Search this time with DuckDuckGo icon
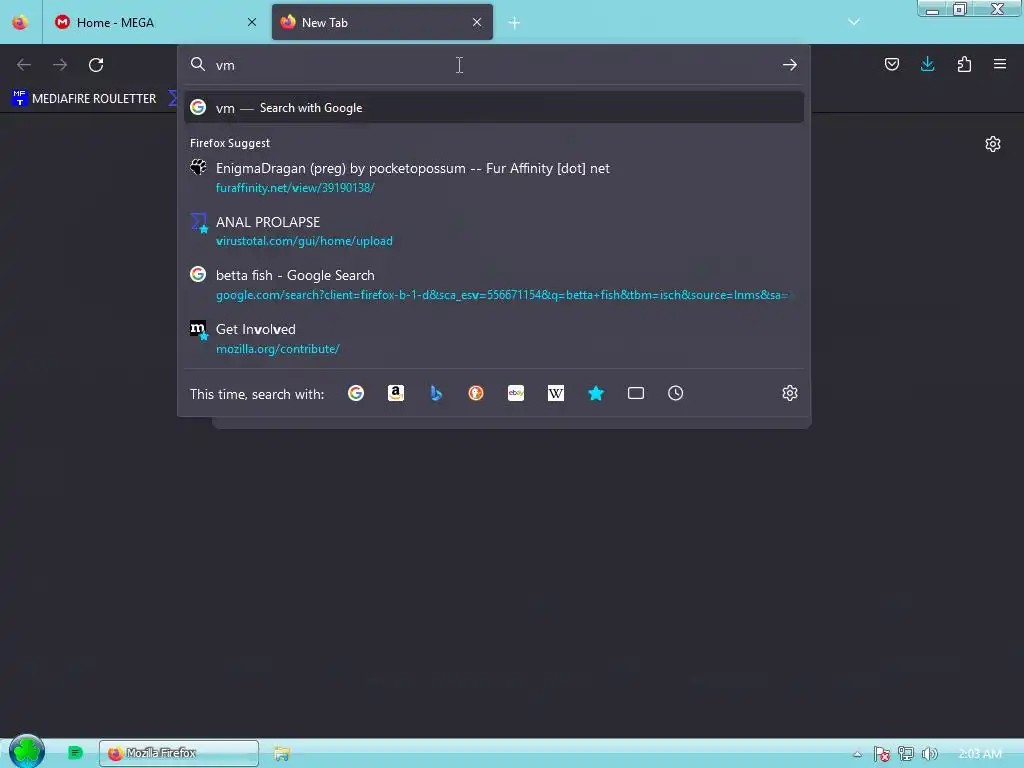 click(476, 393)
